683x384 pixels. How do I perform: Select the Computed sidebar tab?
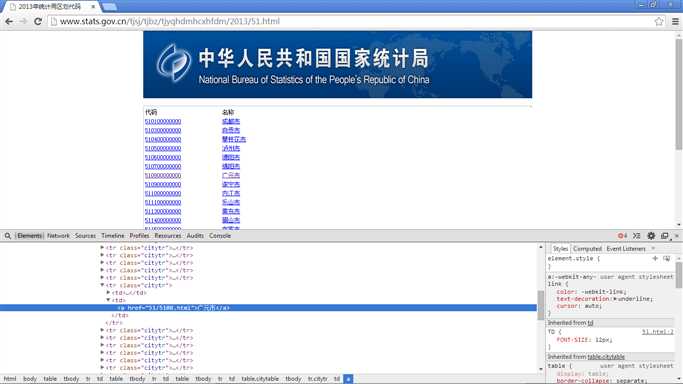pos(587,249)
